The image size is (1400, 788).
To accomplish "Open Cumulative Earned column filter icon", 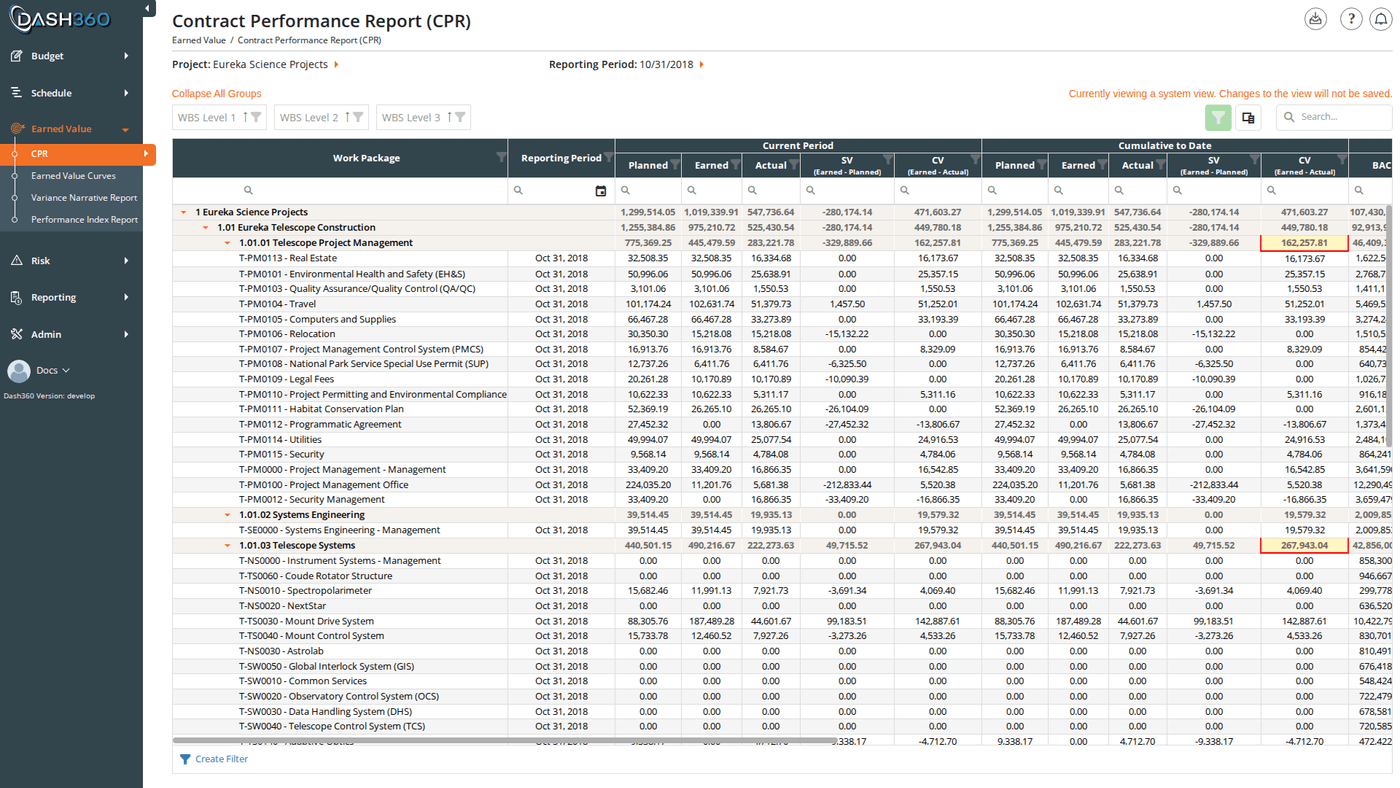I will [x=1103, y=165].
